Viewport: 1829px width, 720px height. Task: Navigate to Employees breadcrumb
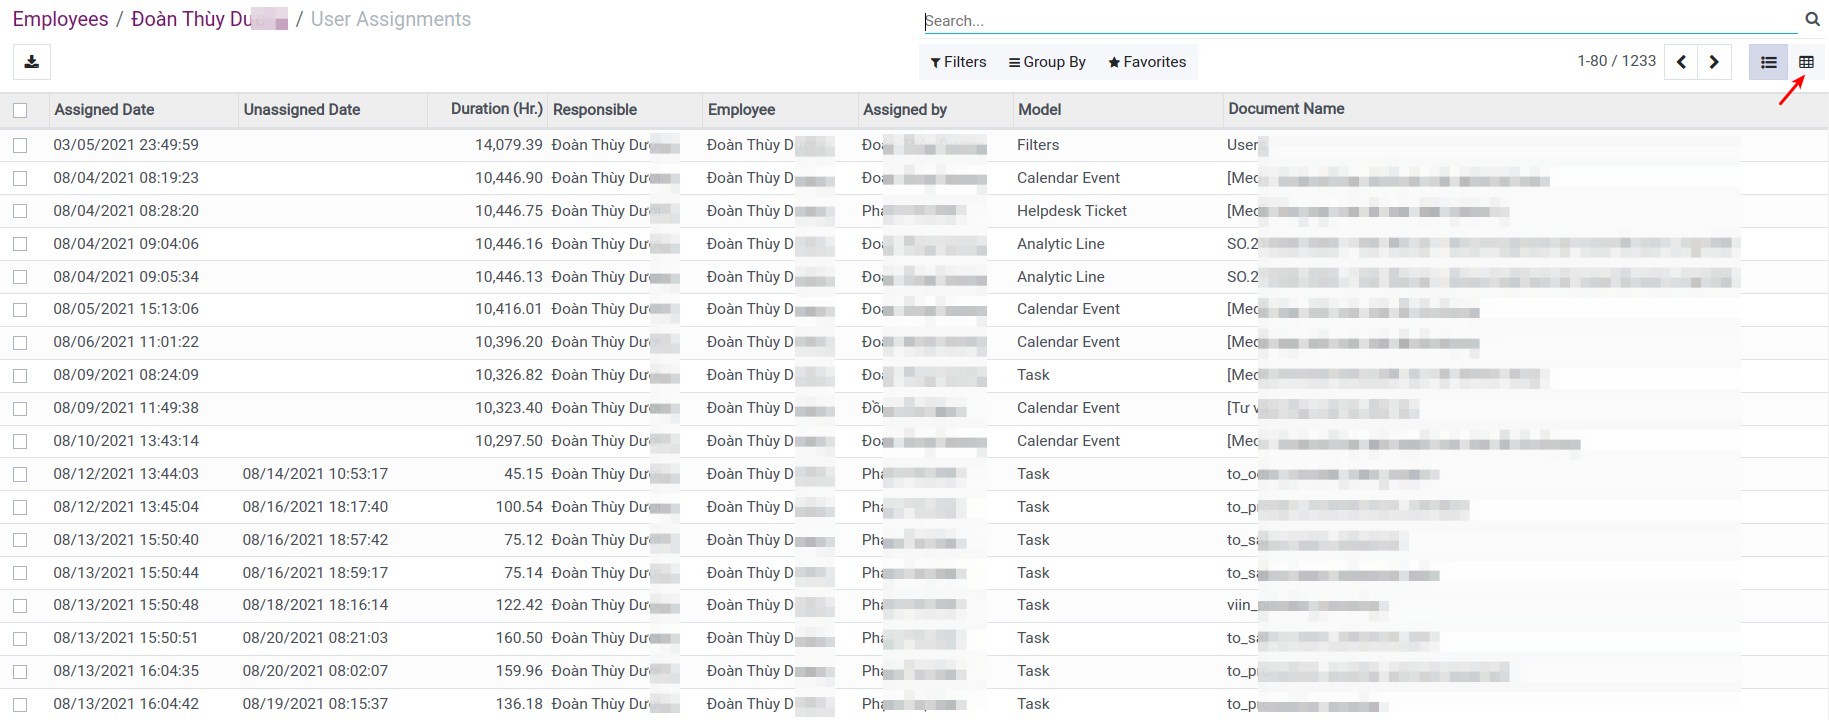point(60,19)
